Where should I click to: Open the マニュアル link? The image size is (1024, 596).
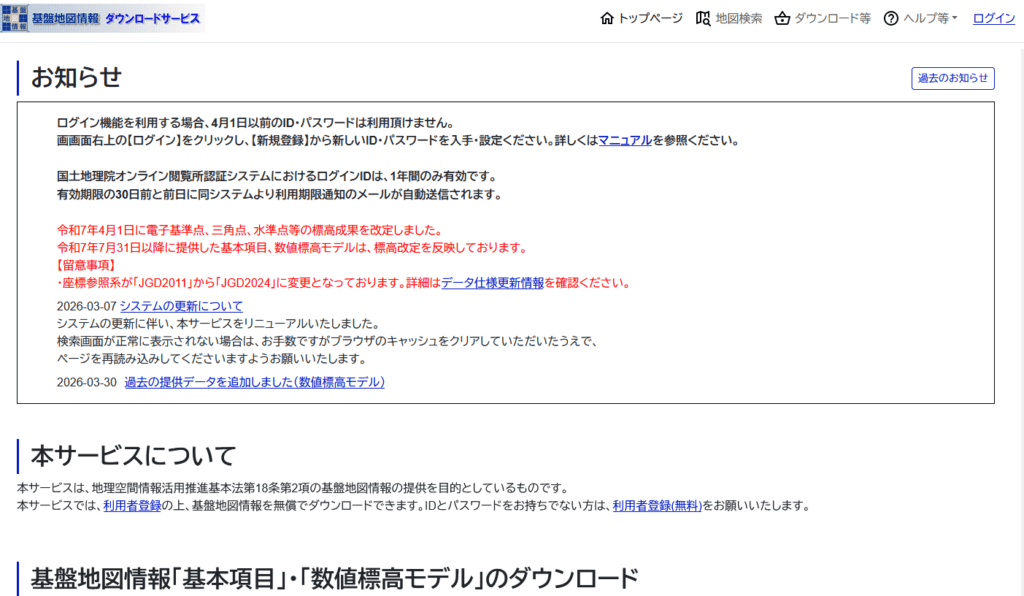625,140
